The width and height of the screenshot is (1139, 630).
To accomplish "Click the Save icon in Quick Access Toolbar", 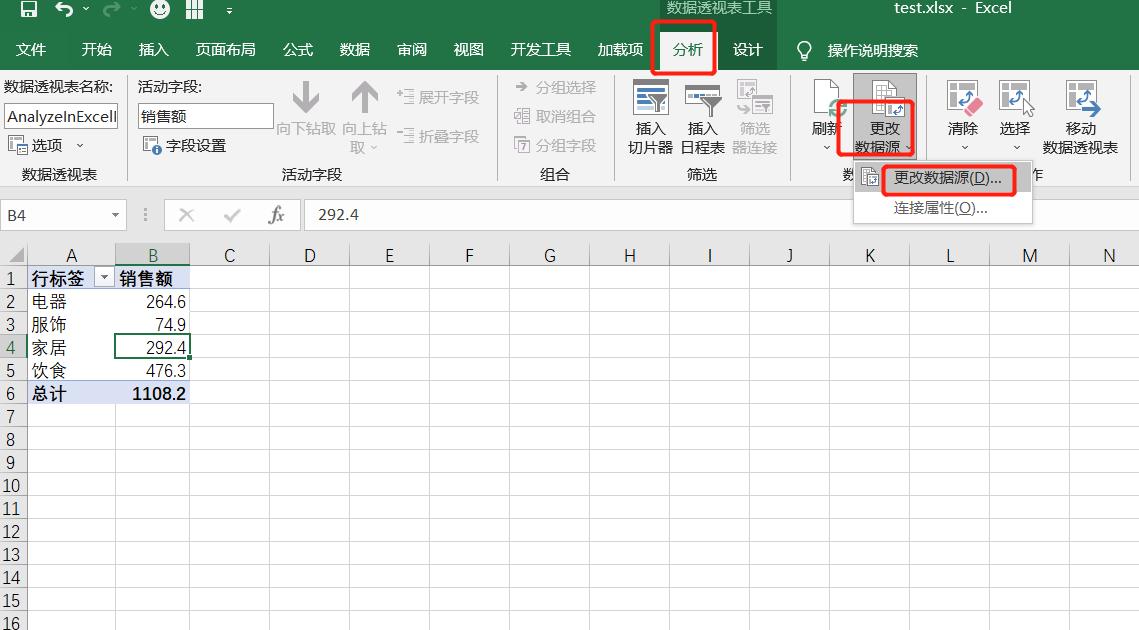I will click(x=27, y=9).
